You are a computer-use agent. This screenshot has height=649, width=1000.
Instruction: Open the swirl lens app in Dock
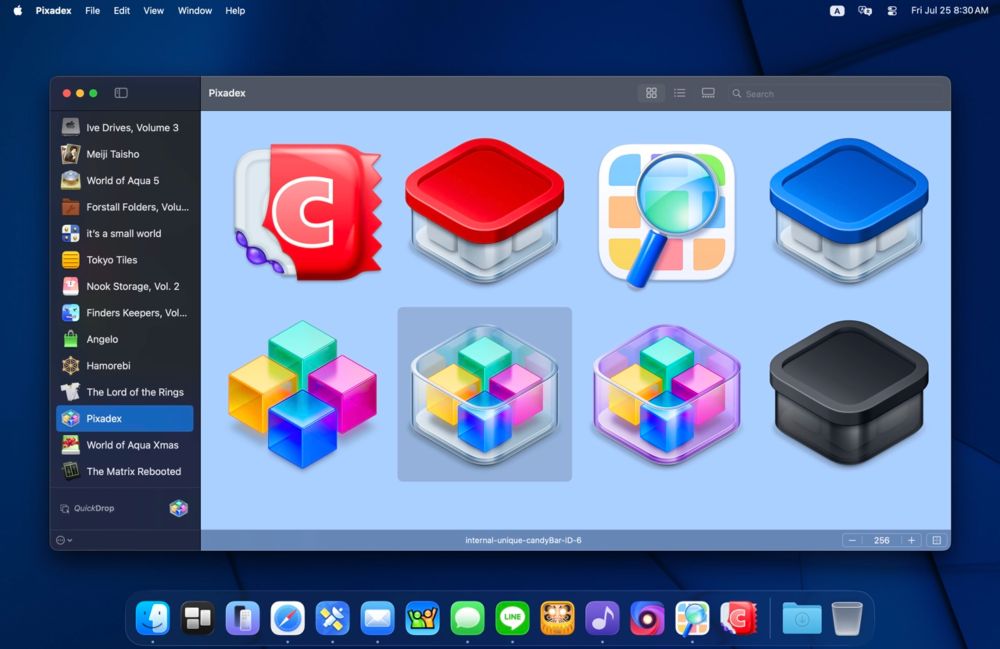coord(647,618)
